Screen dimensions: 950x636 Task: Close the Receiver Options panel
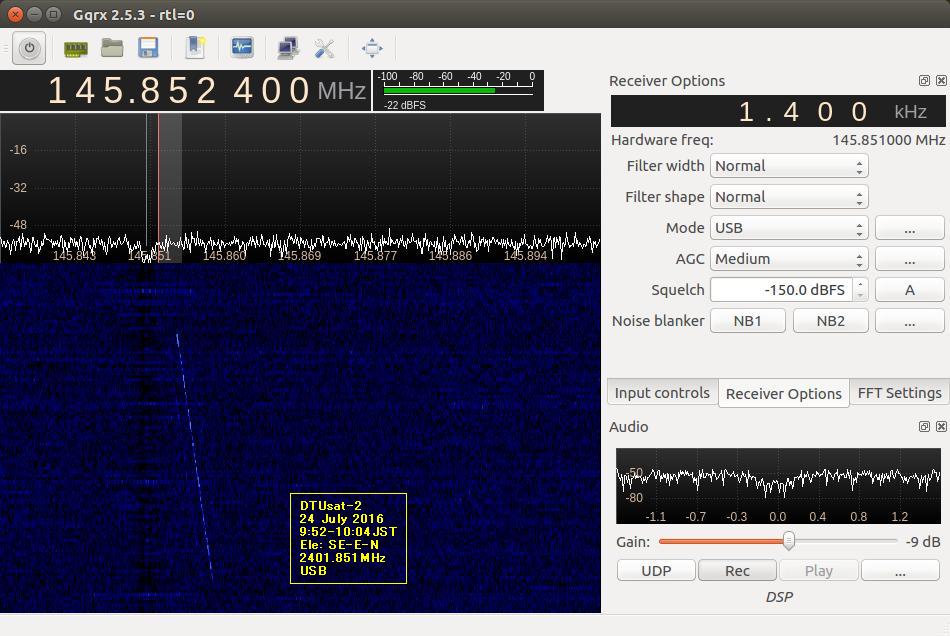[941, 81]
